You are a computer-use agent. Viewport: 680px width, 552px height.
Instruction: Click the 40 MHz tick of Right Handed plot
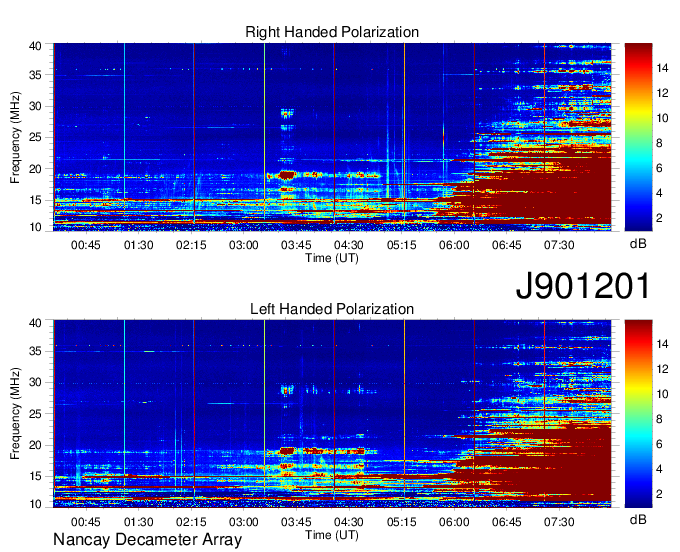[x=36, y=46]
